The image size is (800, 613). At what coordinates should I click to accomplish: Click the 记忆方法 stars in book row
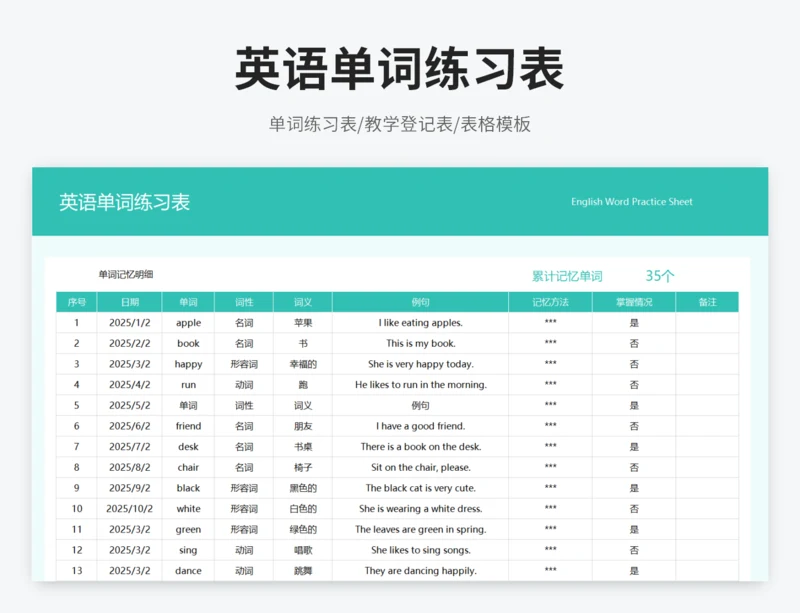(551, 342)
